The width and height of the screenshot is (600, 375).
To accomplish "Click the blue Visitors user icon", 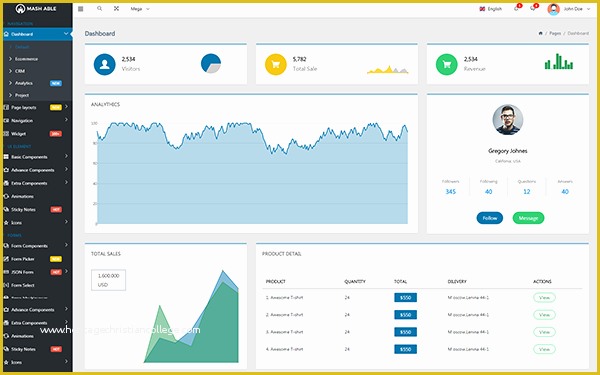I will click(x=104, y=64).
